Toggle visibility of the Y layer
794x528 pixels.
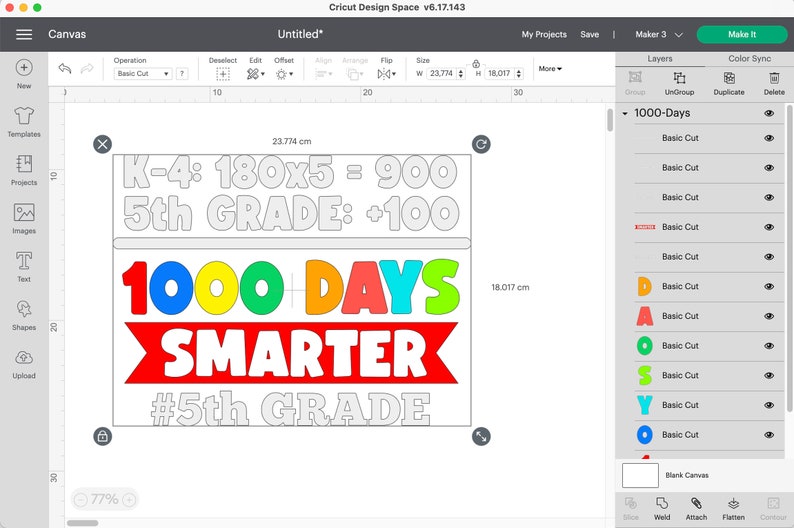[769, 405]
